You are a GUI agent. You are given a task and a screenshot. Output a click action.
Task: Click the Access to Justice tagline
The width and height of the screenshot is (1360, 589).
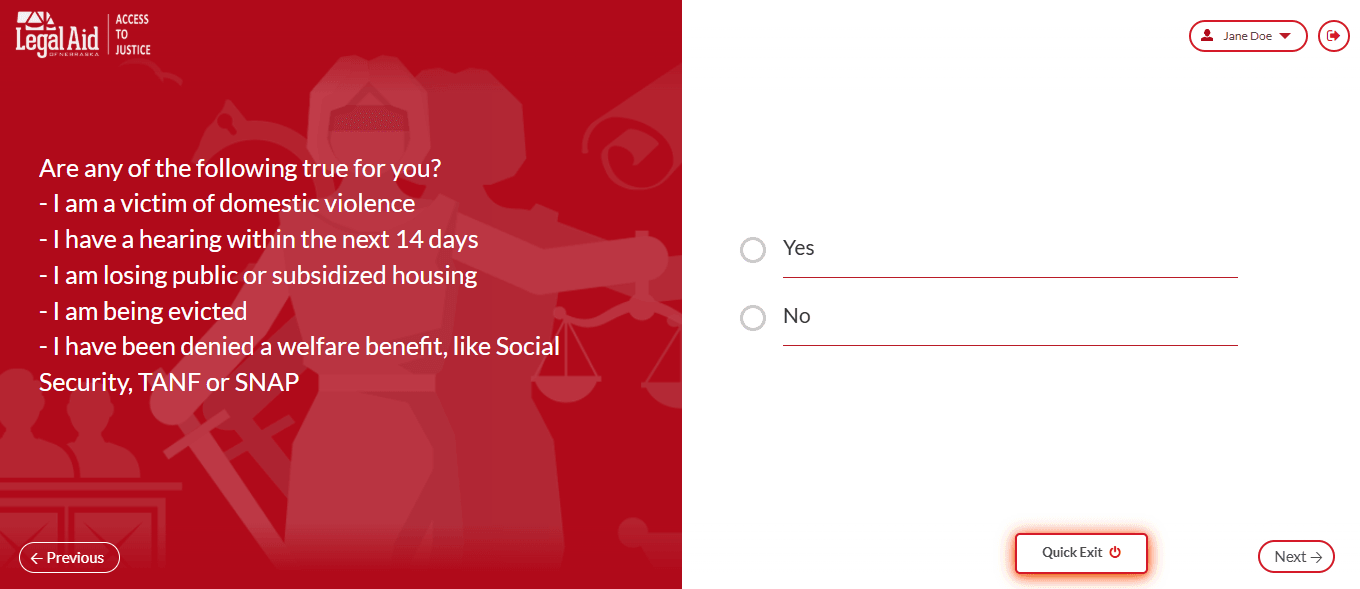[133, 35]
